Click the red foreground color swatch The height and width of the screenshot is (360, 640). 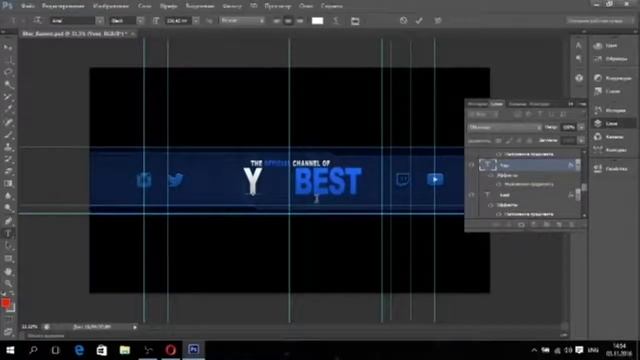tap(5, 303)
